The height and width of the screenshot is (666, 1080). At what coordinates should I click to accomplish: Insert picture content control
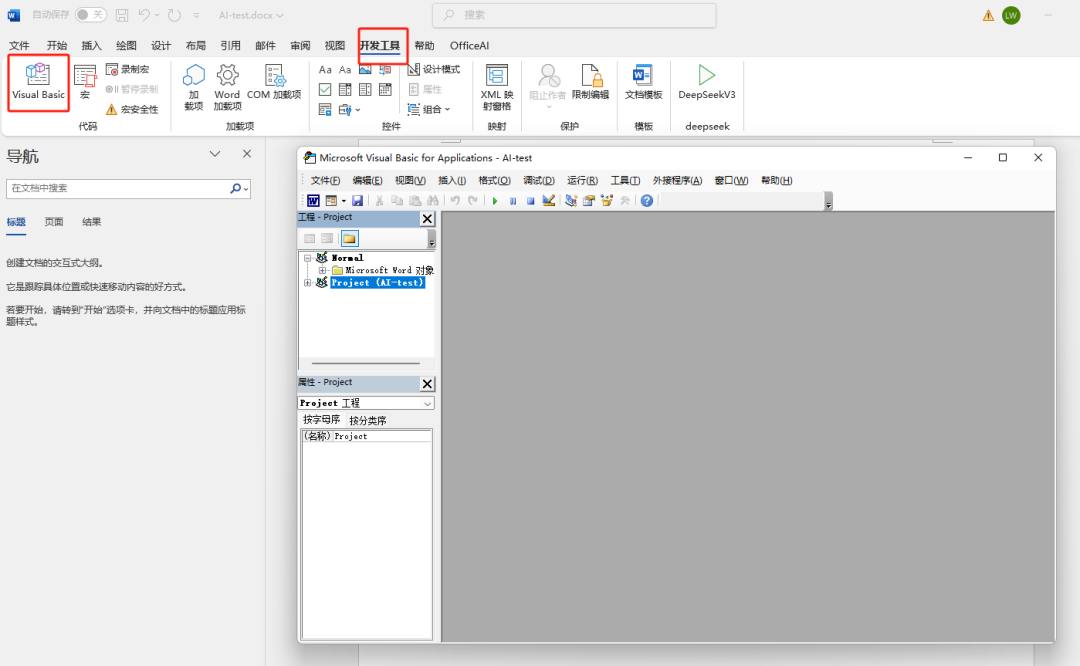coord(365,70)
